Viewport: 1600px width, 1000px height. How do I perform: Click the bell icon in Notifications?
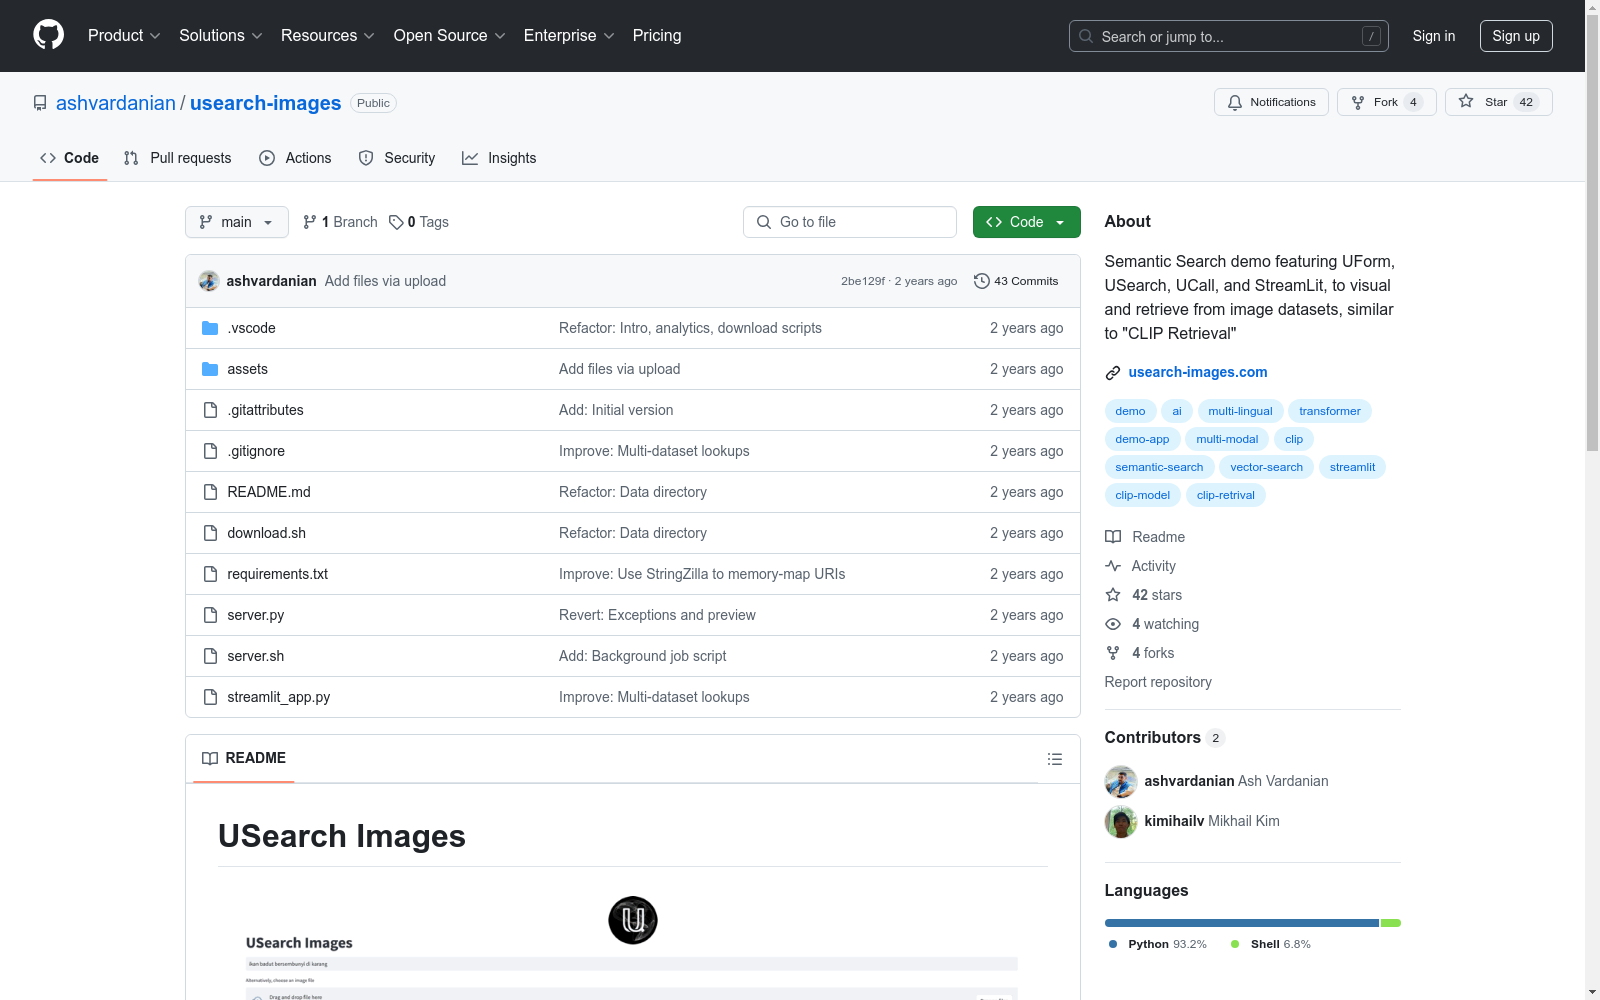point(1235,102)
